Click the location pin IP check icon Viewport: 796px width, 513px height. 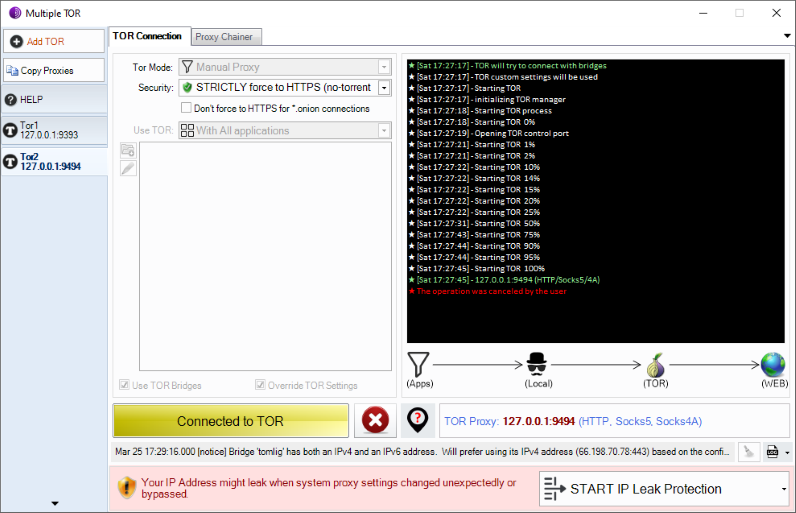coord(417,420)
